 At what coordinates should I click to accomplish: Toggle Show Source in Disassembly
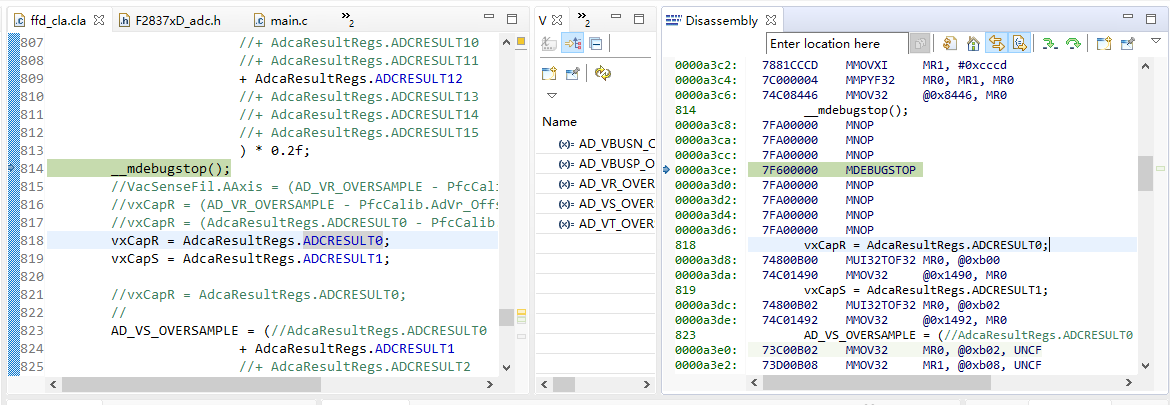coord(1020,43)
